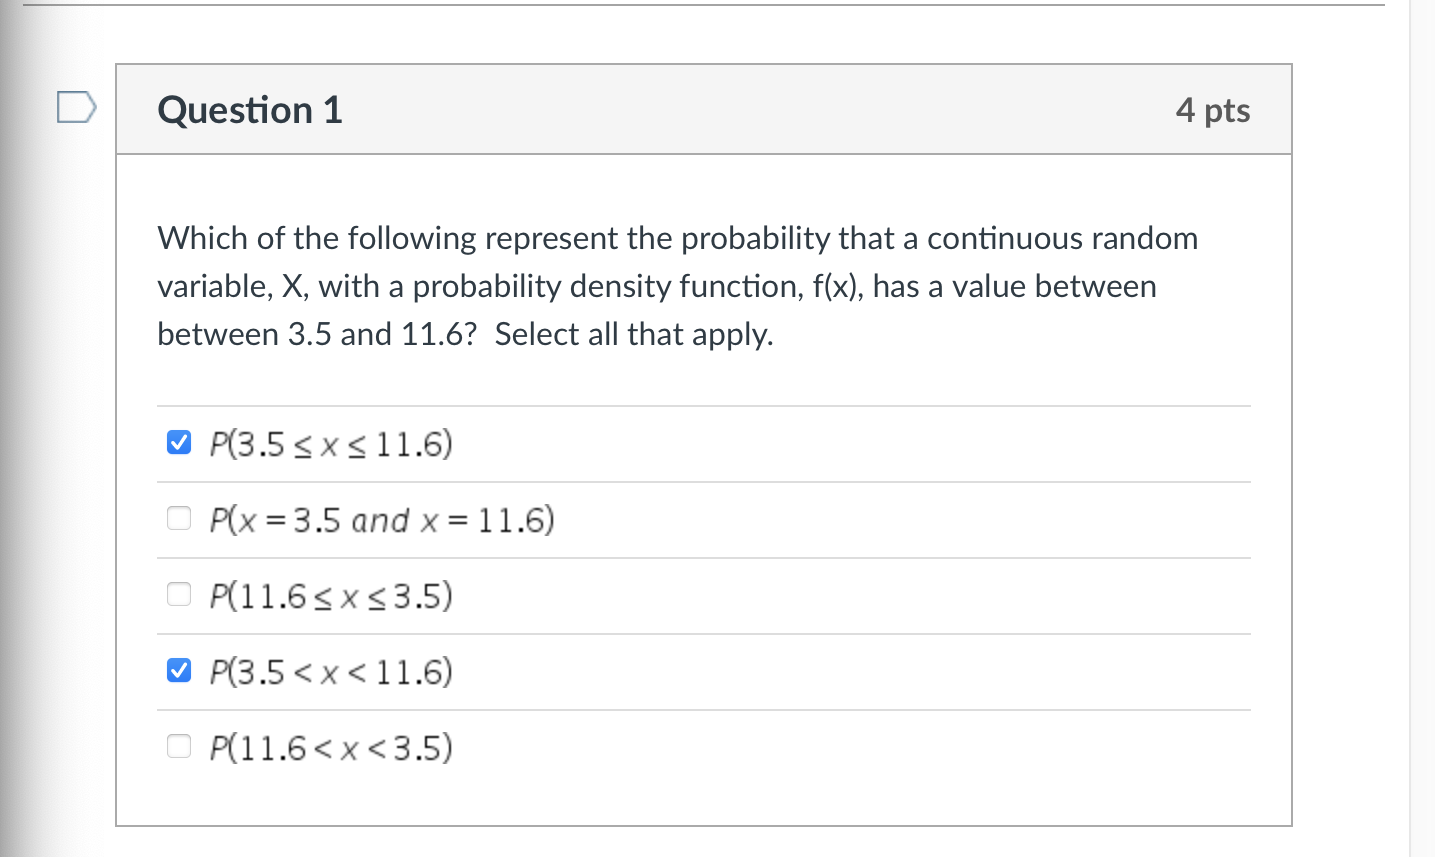The width and height of the screenshot is (1435, 857).
Task: Uncheck the P(3.5 ≤ x ≤ 11.6) checkbox
Action: (179, 442)
